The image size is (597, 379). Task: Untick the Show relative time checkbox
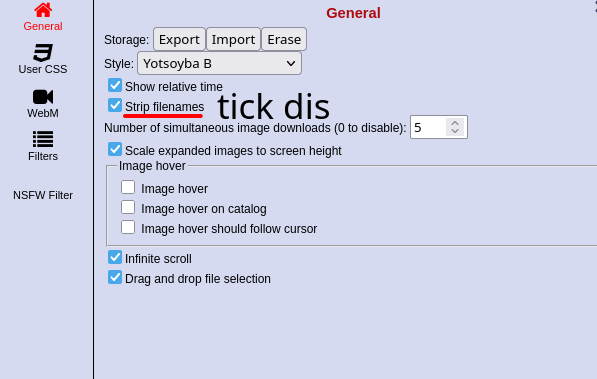tap(115, 85)
